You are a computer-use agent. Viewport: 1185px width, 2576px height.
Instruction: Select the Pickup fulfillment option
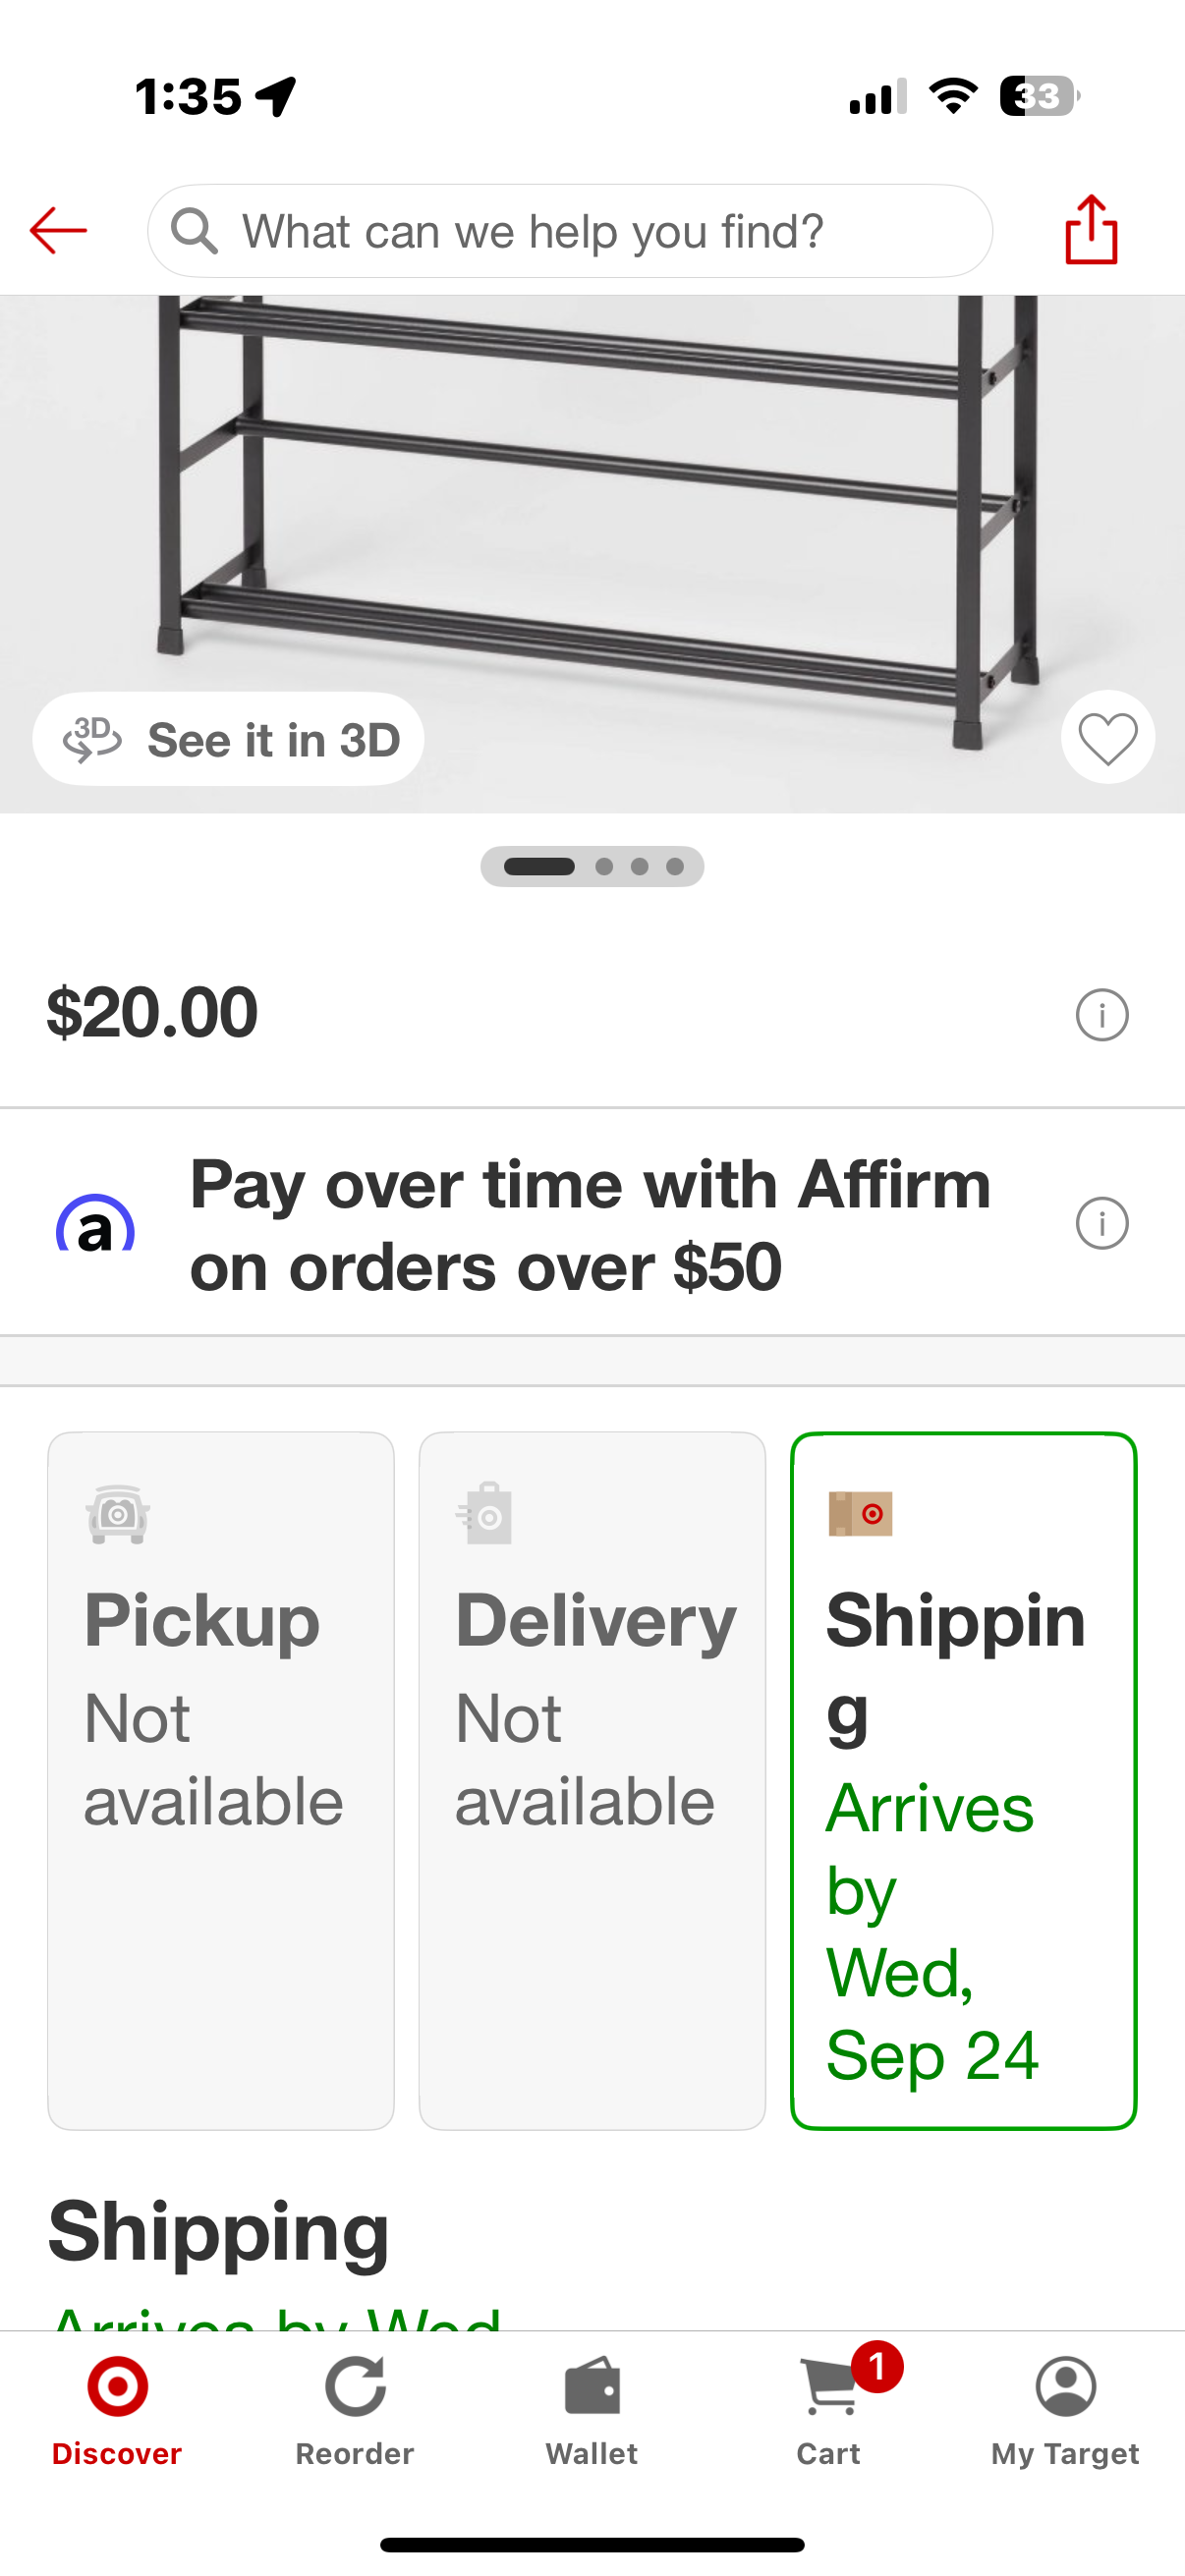tap(221, 1780)
